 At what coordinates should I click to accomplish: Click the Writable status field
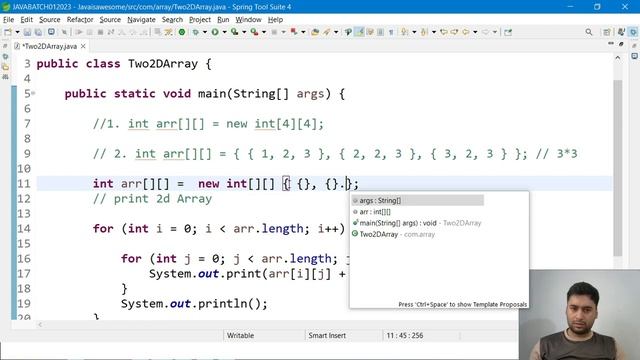click(240, 336)
